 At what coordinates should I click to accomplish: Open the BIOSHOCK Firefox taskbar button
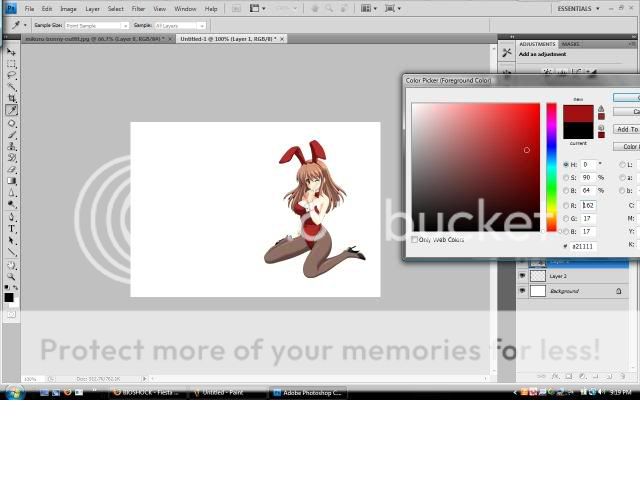145,393
